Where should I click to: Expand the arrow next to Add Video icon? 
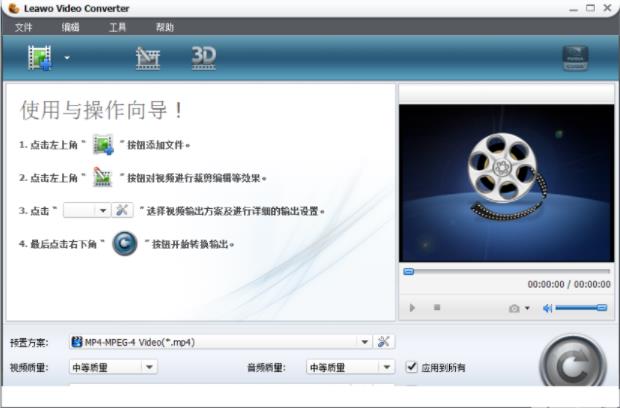67,59
